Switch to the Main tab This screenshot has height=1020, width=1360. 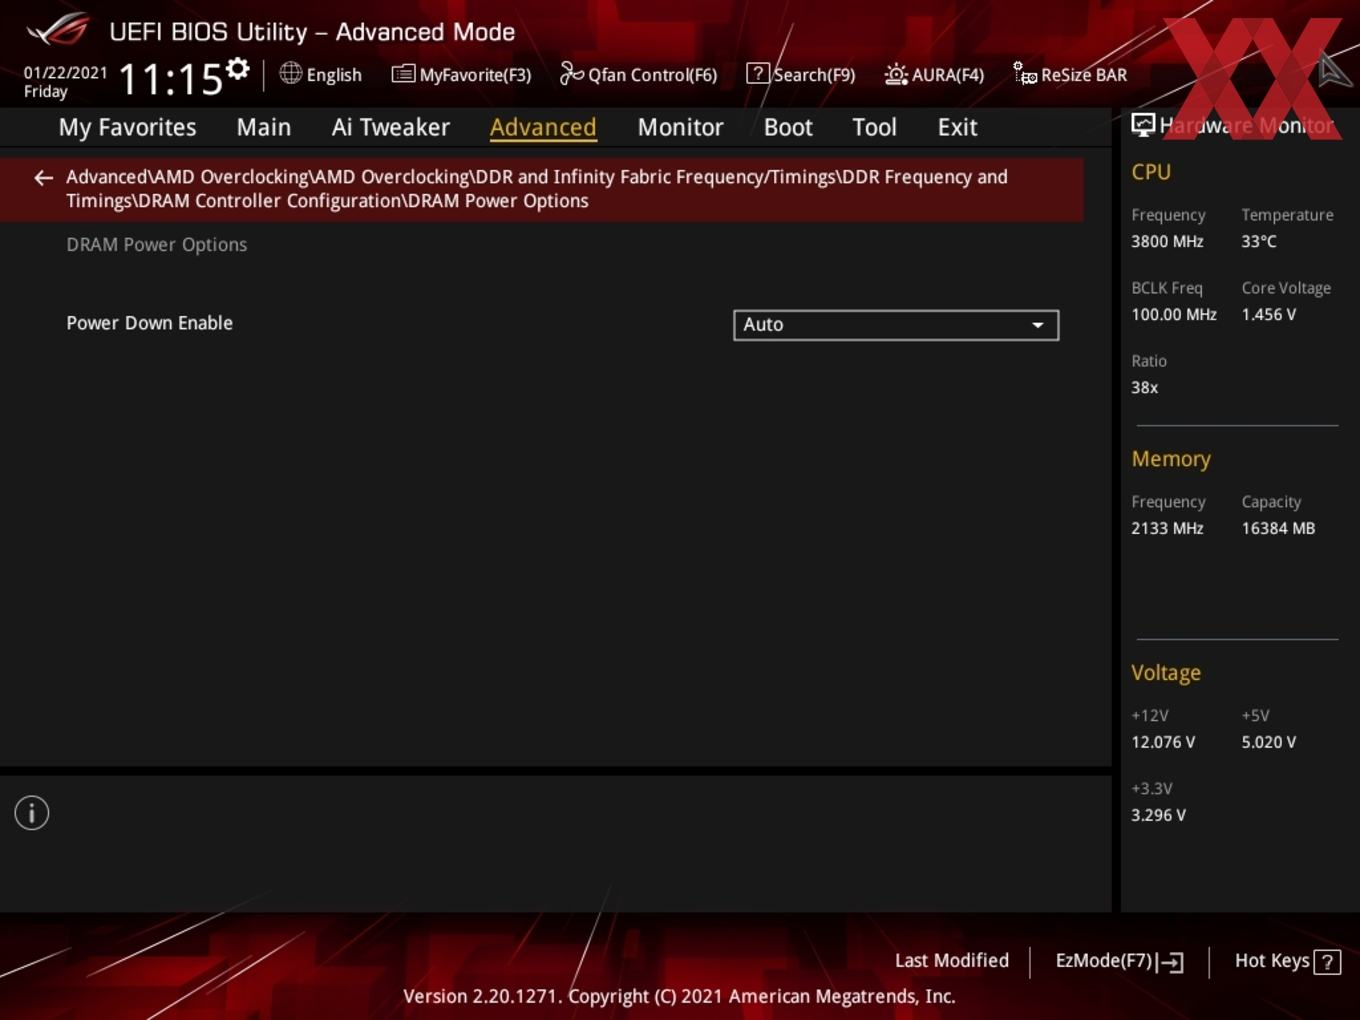point(264,127)
